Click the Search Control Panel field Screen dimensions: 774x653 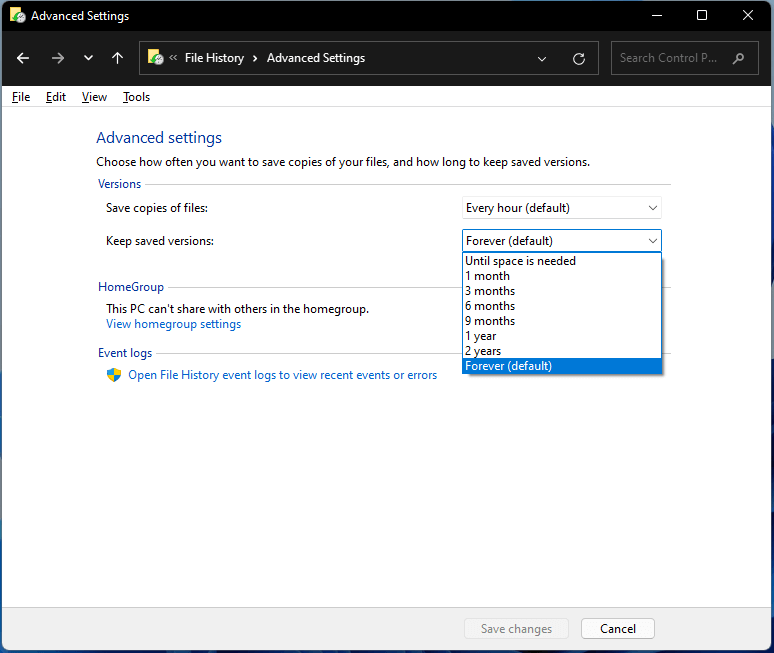[x=668, y=58]
